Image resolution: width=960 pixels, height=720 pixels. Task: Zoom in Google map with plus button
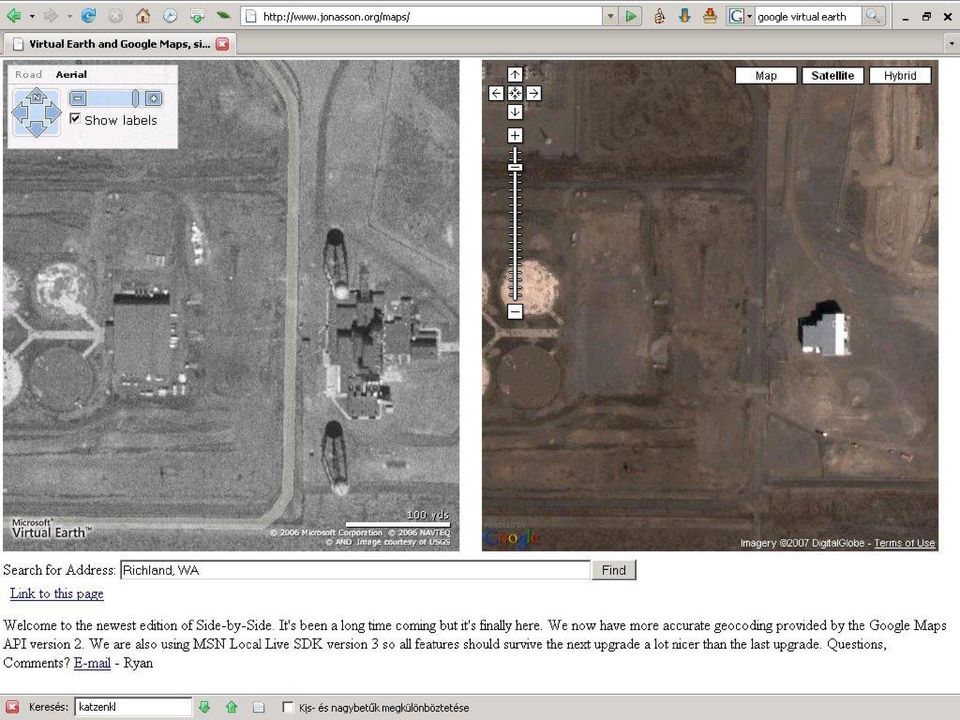tap(515, 135)
